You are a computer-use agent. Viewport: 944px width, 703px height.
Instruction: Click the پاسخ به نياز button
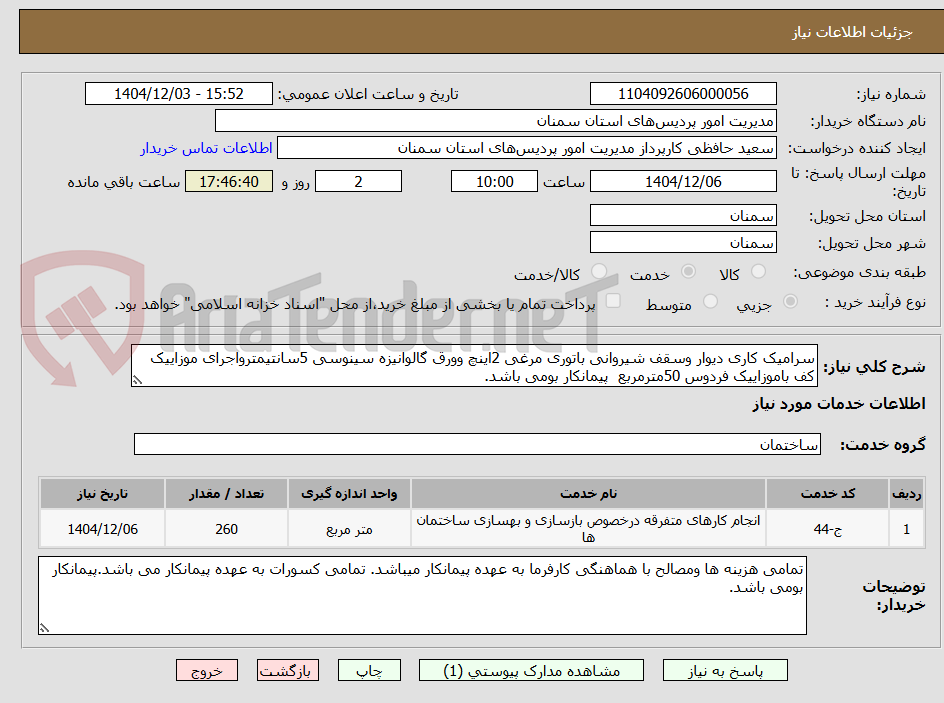coord(725,670)
